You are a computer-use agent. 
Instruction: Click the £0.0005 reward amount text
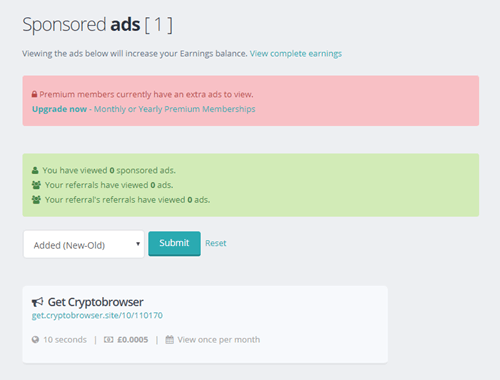(133, 340)
